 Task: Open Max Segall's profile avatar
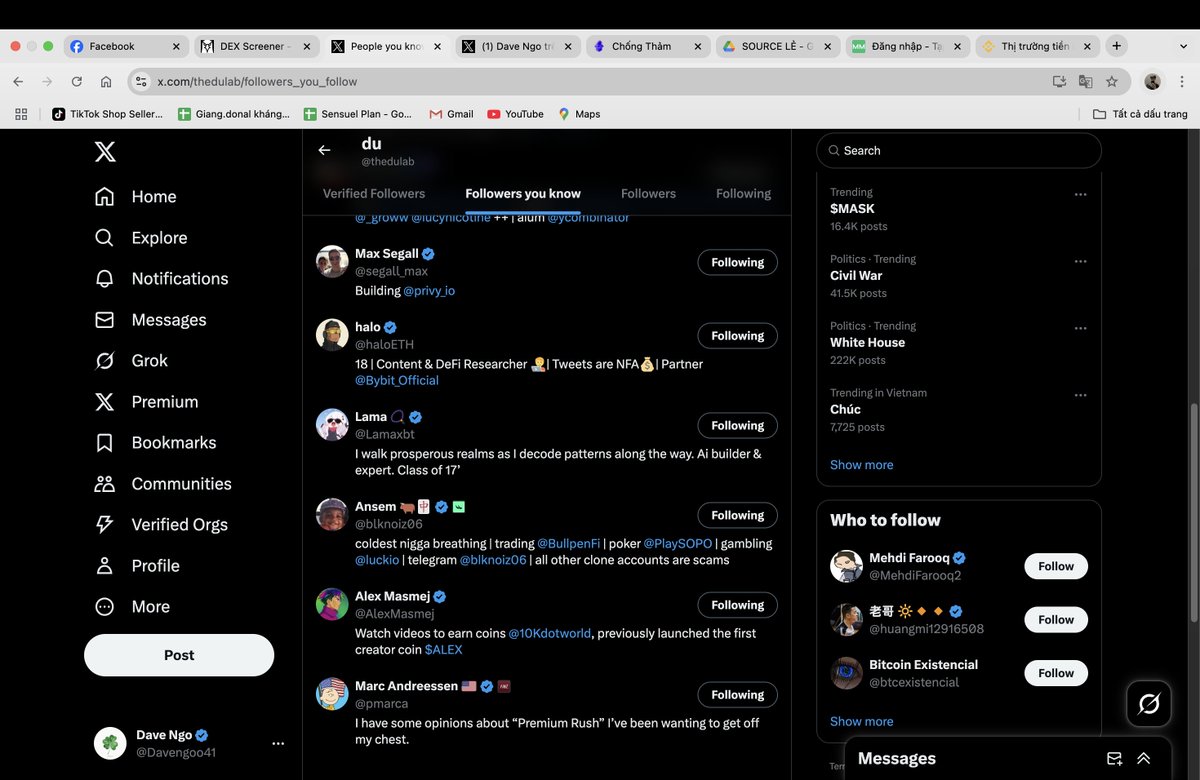click(332, 262)
